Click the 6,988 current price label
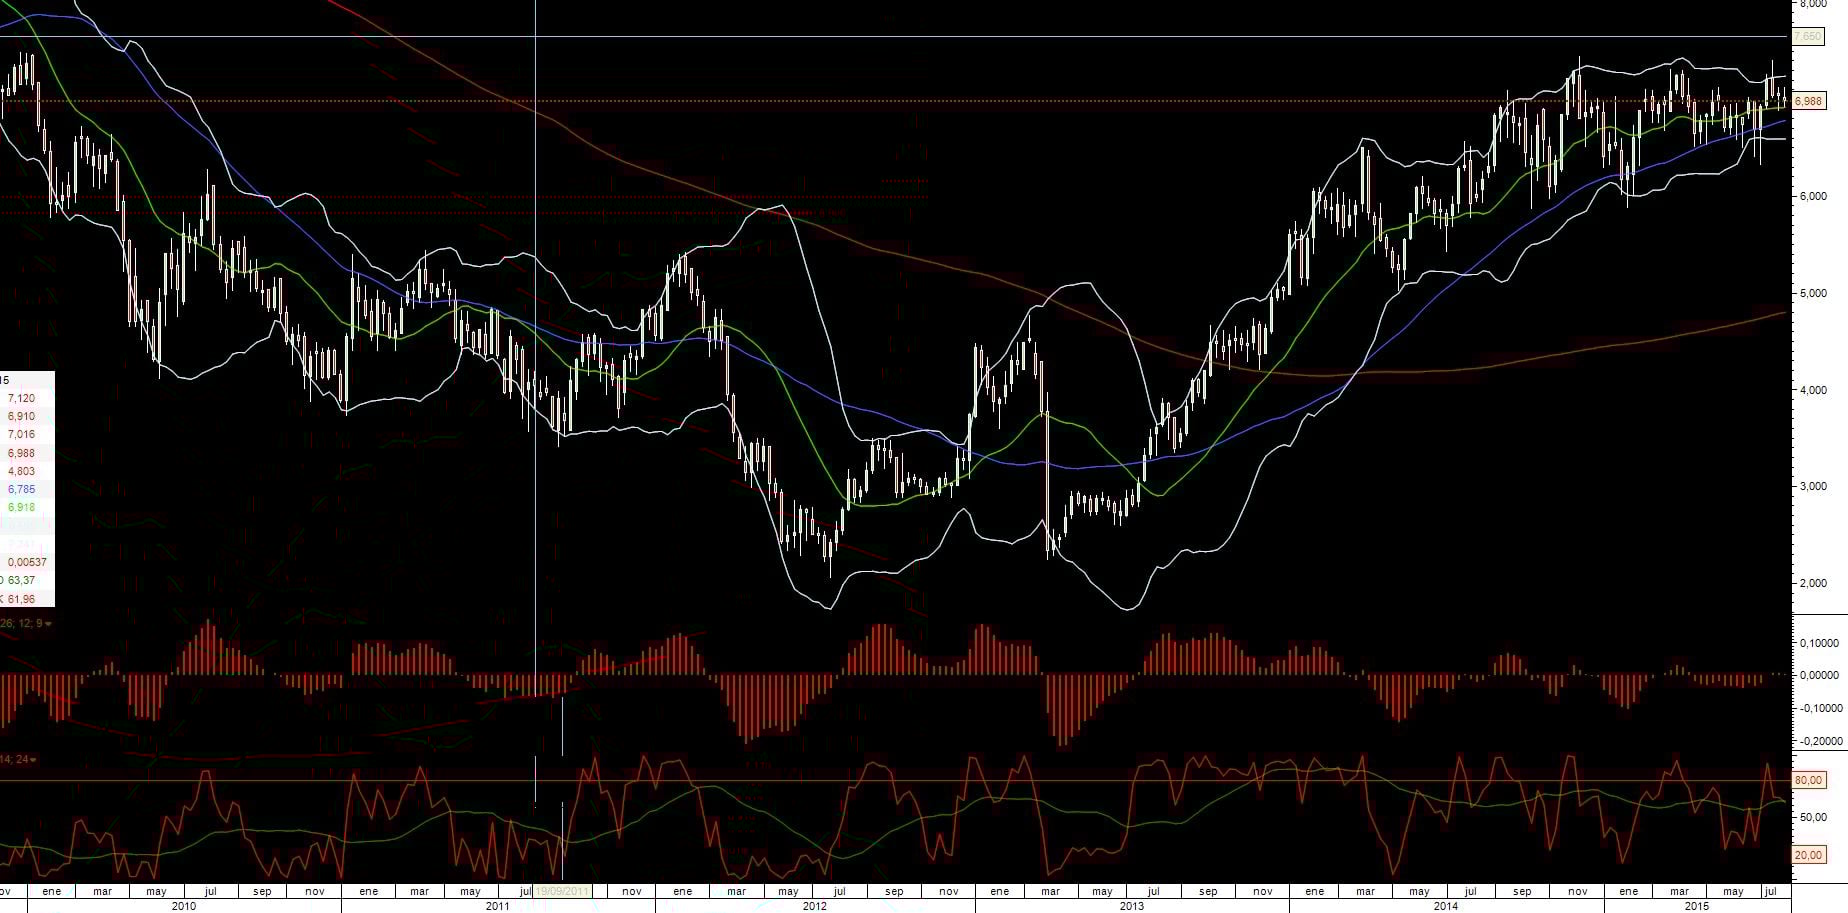 [x=1808, y=101]
